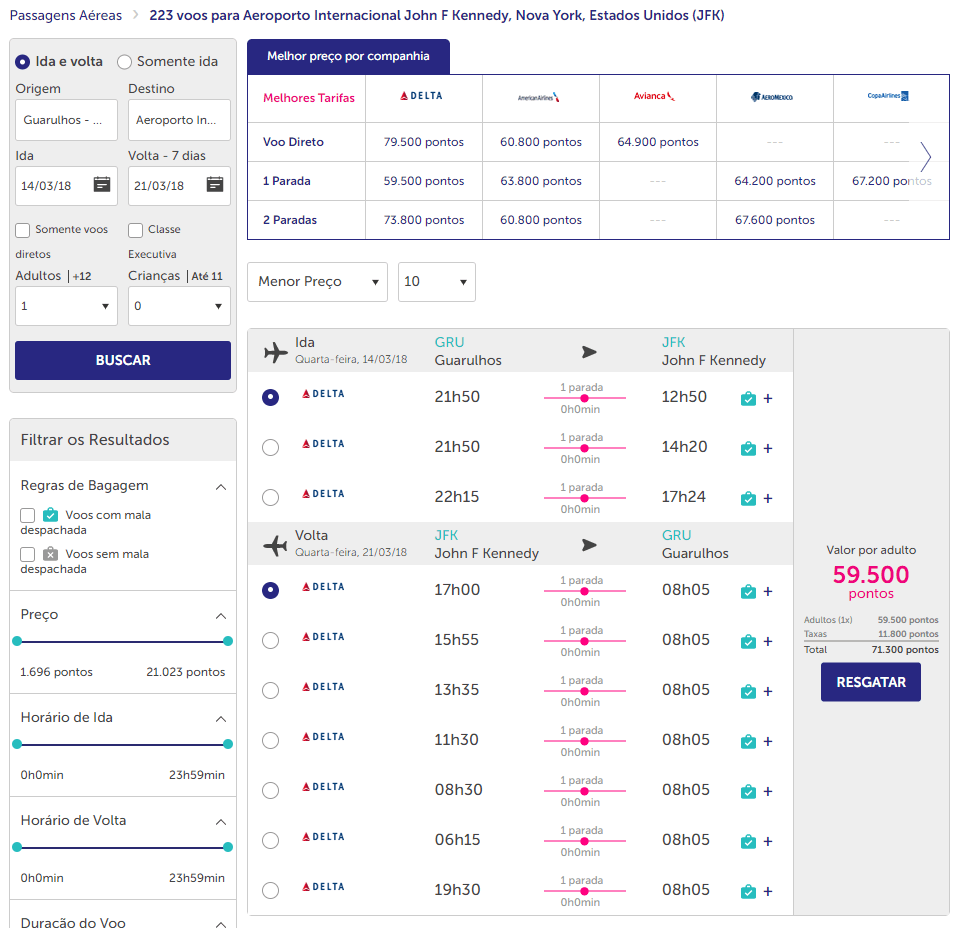Click the RESGATAR button

pyautogui.click(x=871, y=682)
